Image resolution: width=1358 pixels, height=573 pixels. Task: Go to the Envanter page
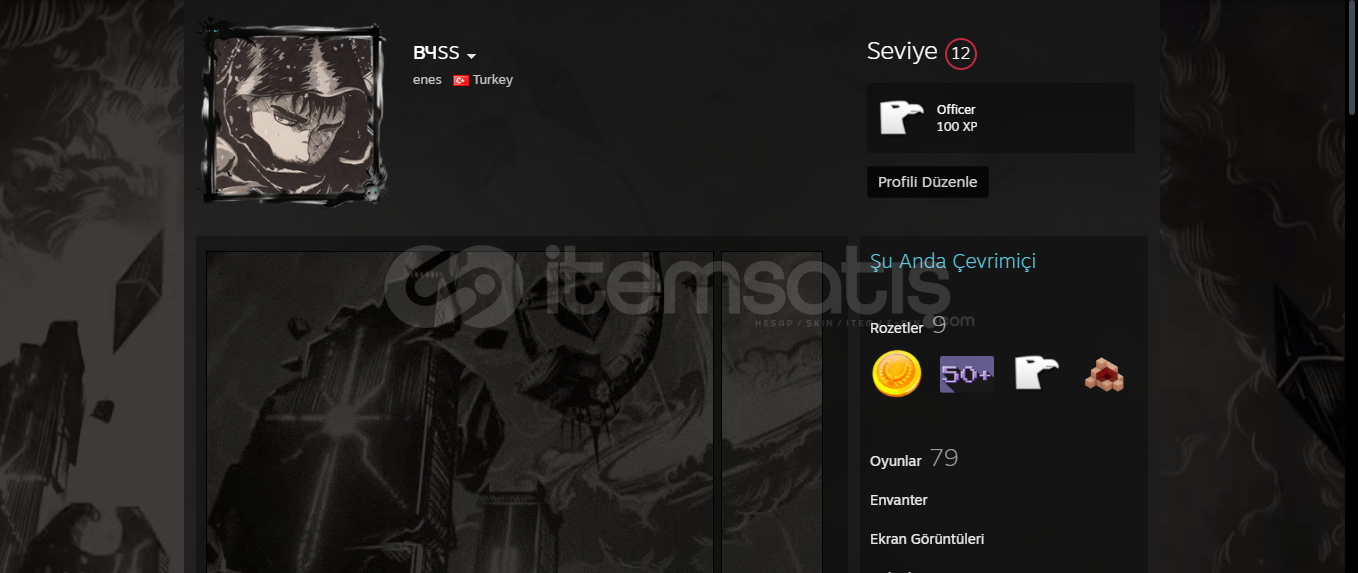899,500
